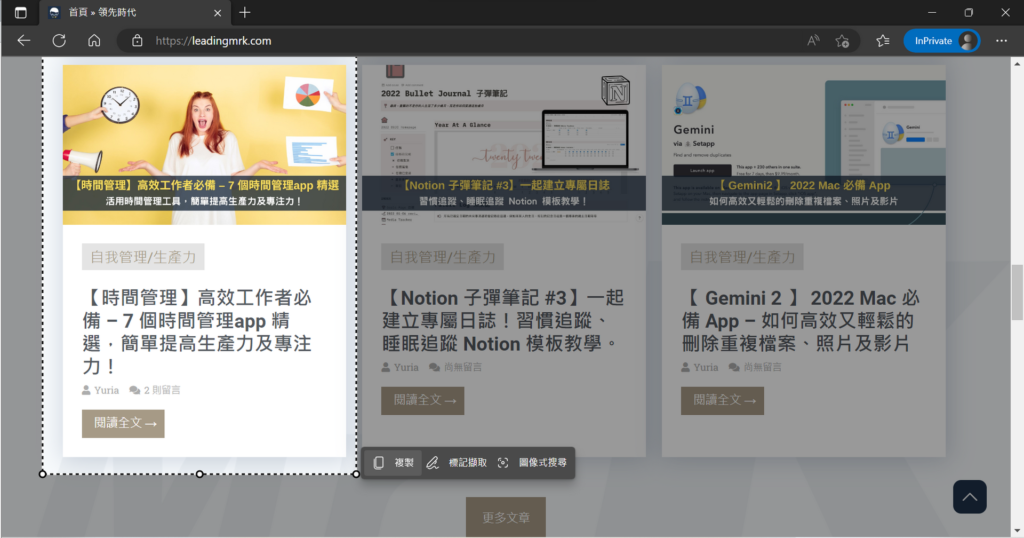Open the Favorites list icon

pyautogui.click(x=883, y=40)
